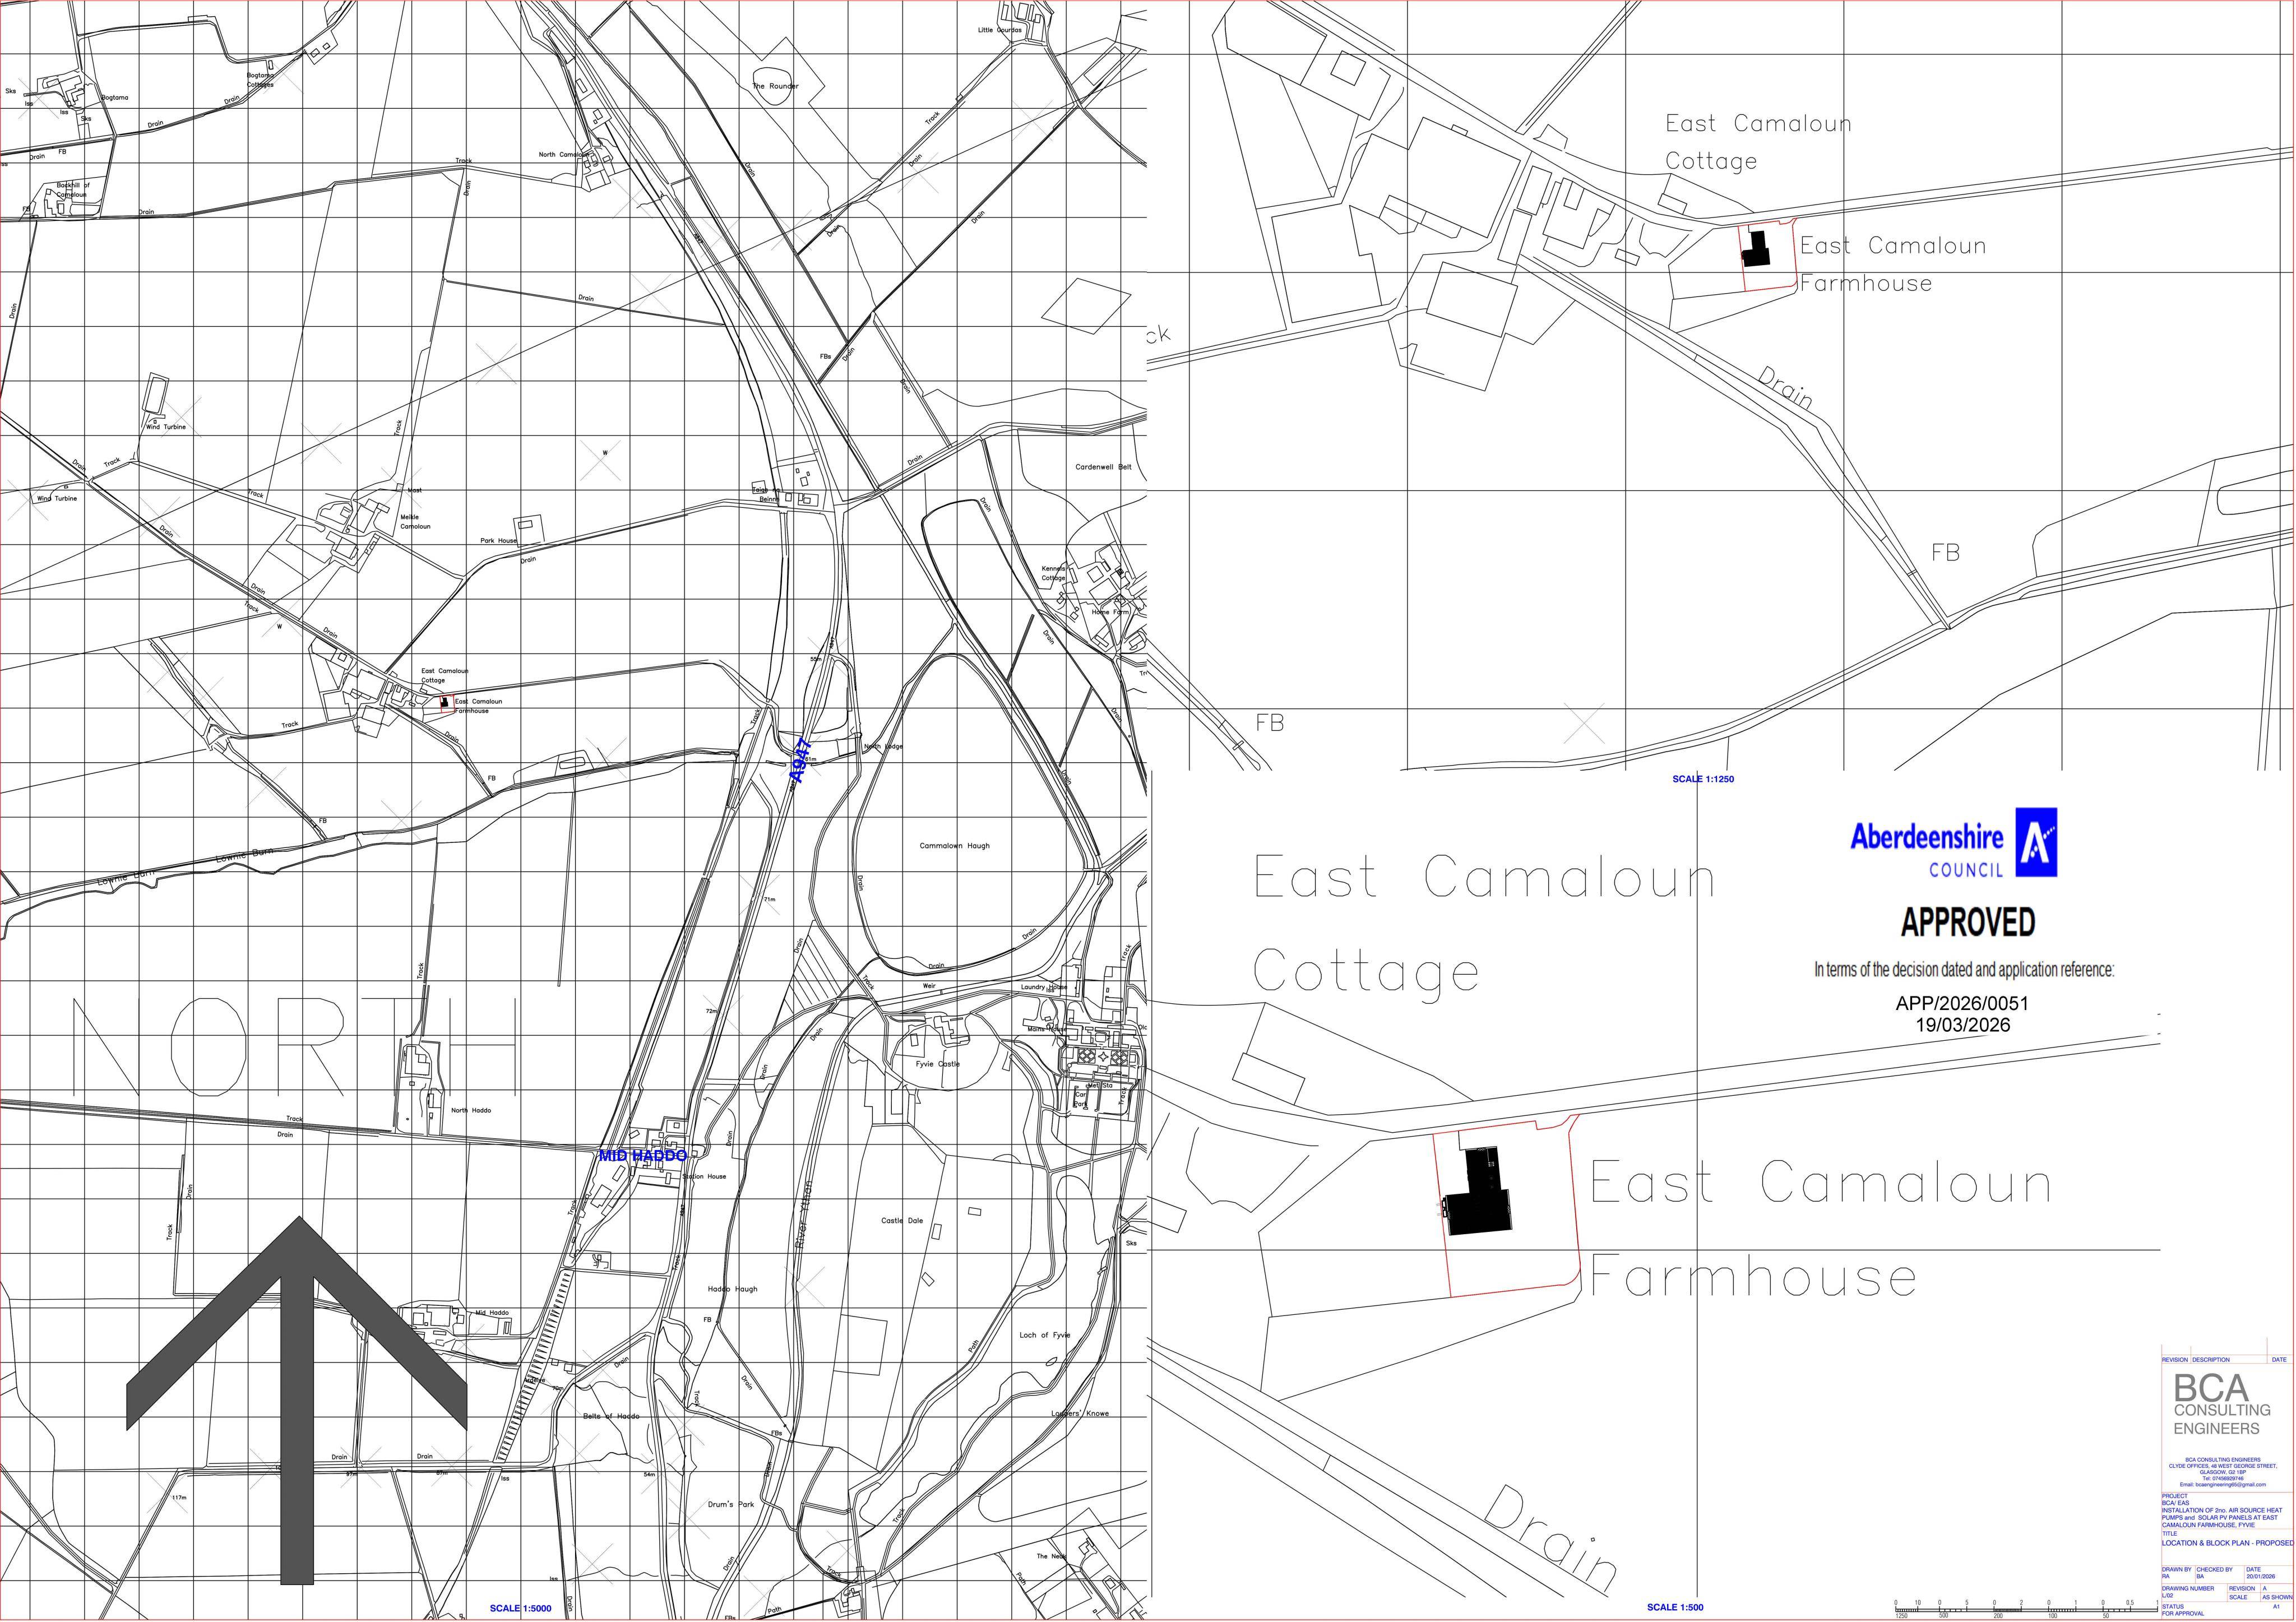Click the Loupers' Knowe label

[x=1080, y=1414]
